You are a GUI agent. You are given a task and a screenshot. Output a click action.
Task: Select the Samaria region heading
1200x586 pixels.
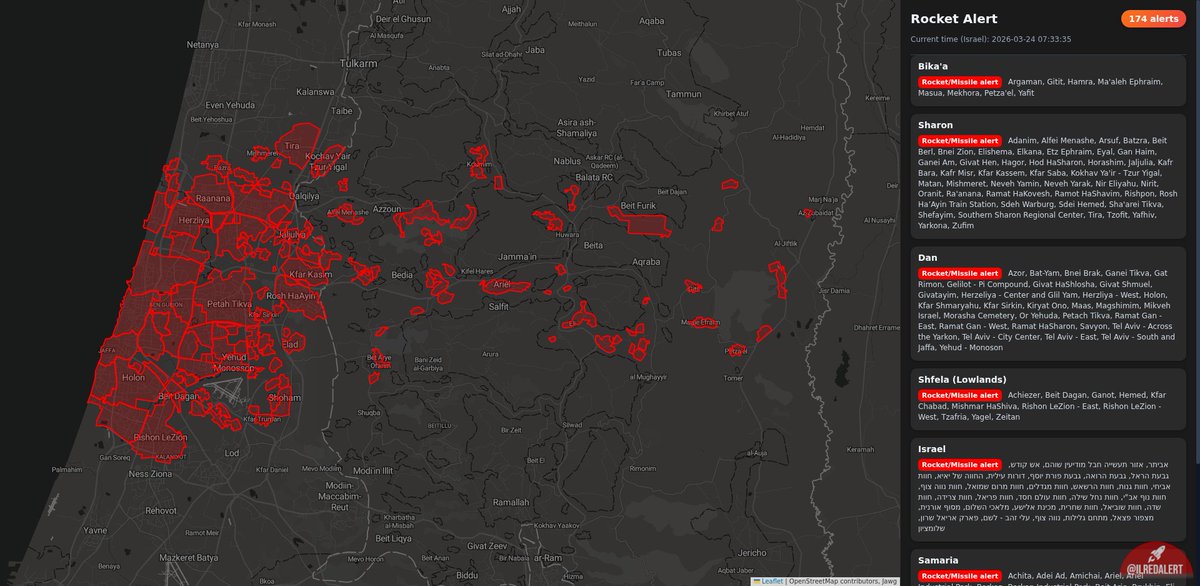pos(938,560)
